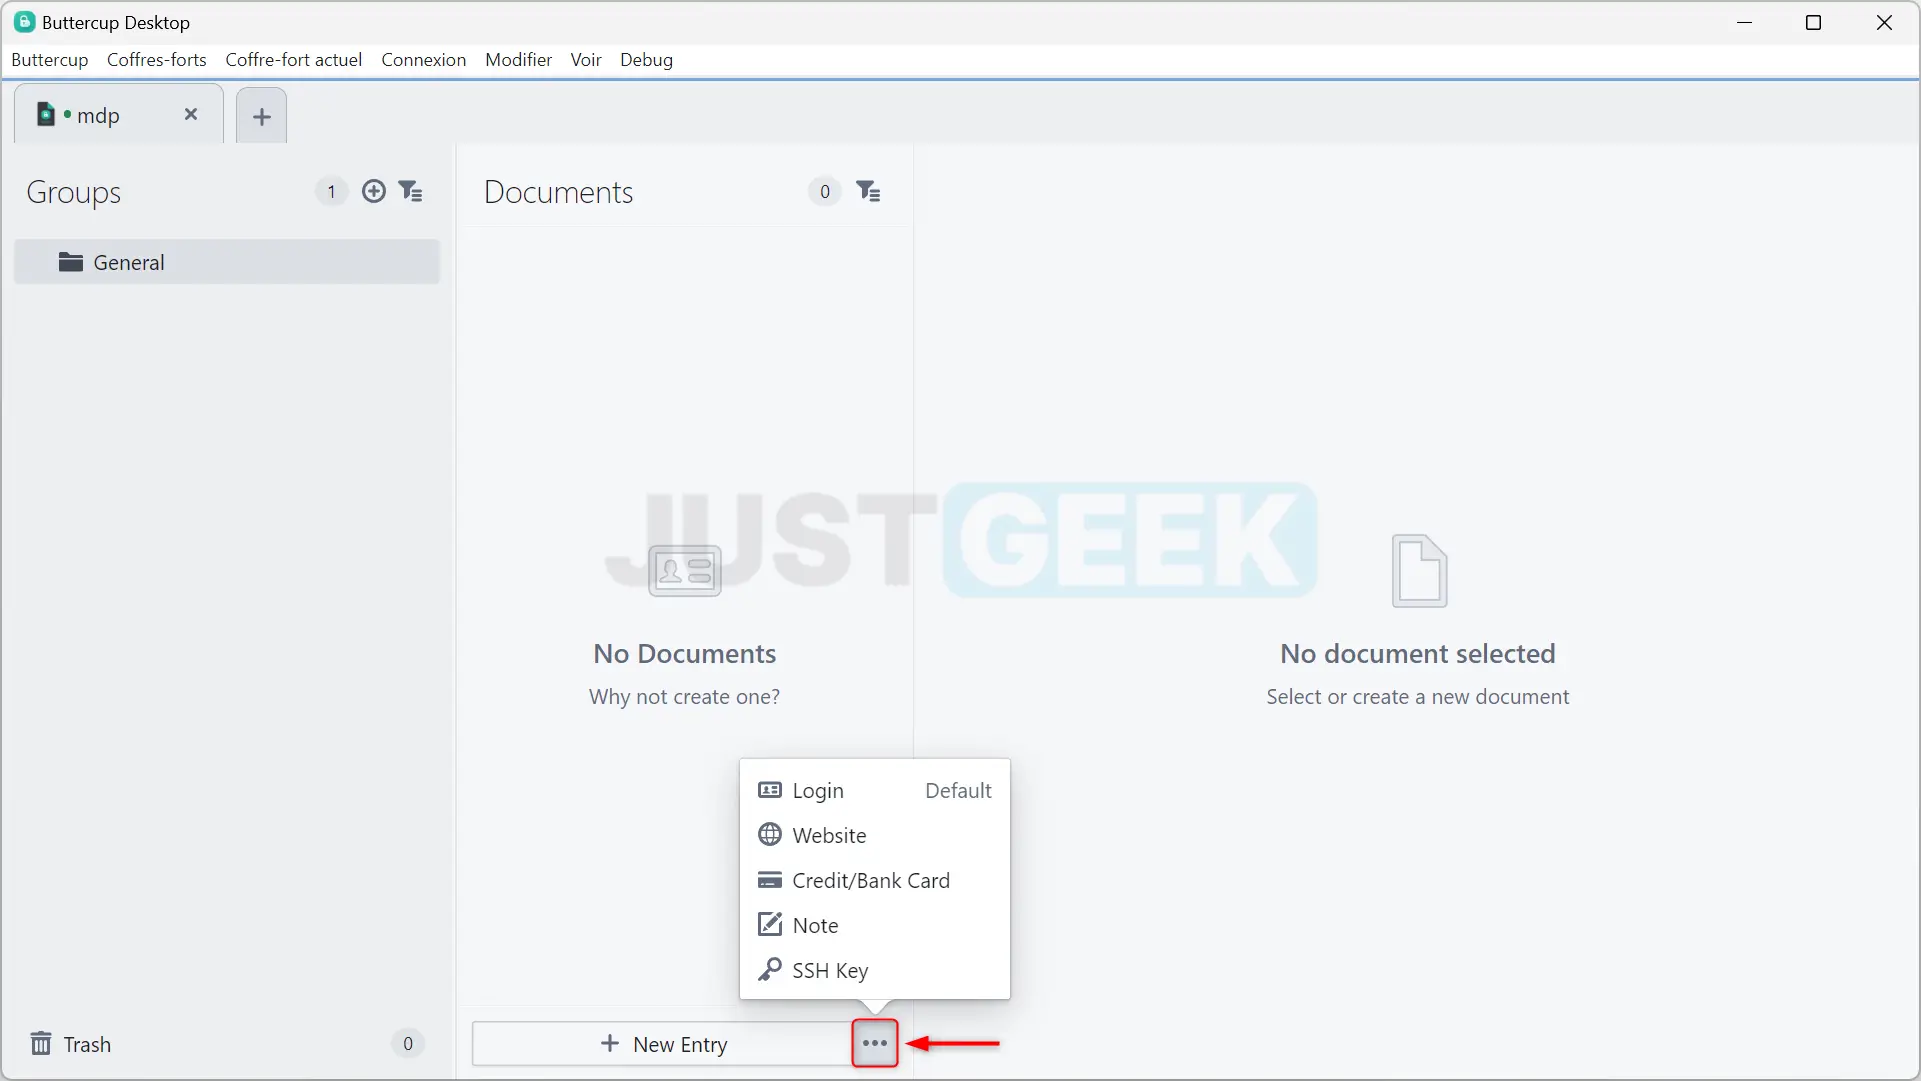Click the Groups count badge 1
Screen dimensions: 1921x1081
(331, 191)
